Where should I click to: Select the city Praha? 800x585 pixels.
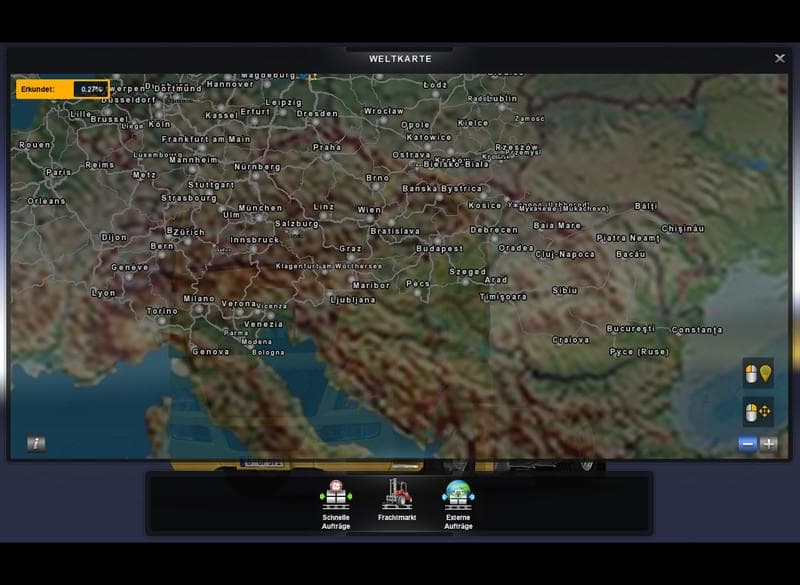pyautogui.click(x=327, y=147)
